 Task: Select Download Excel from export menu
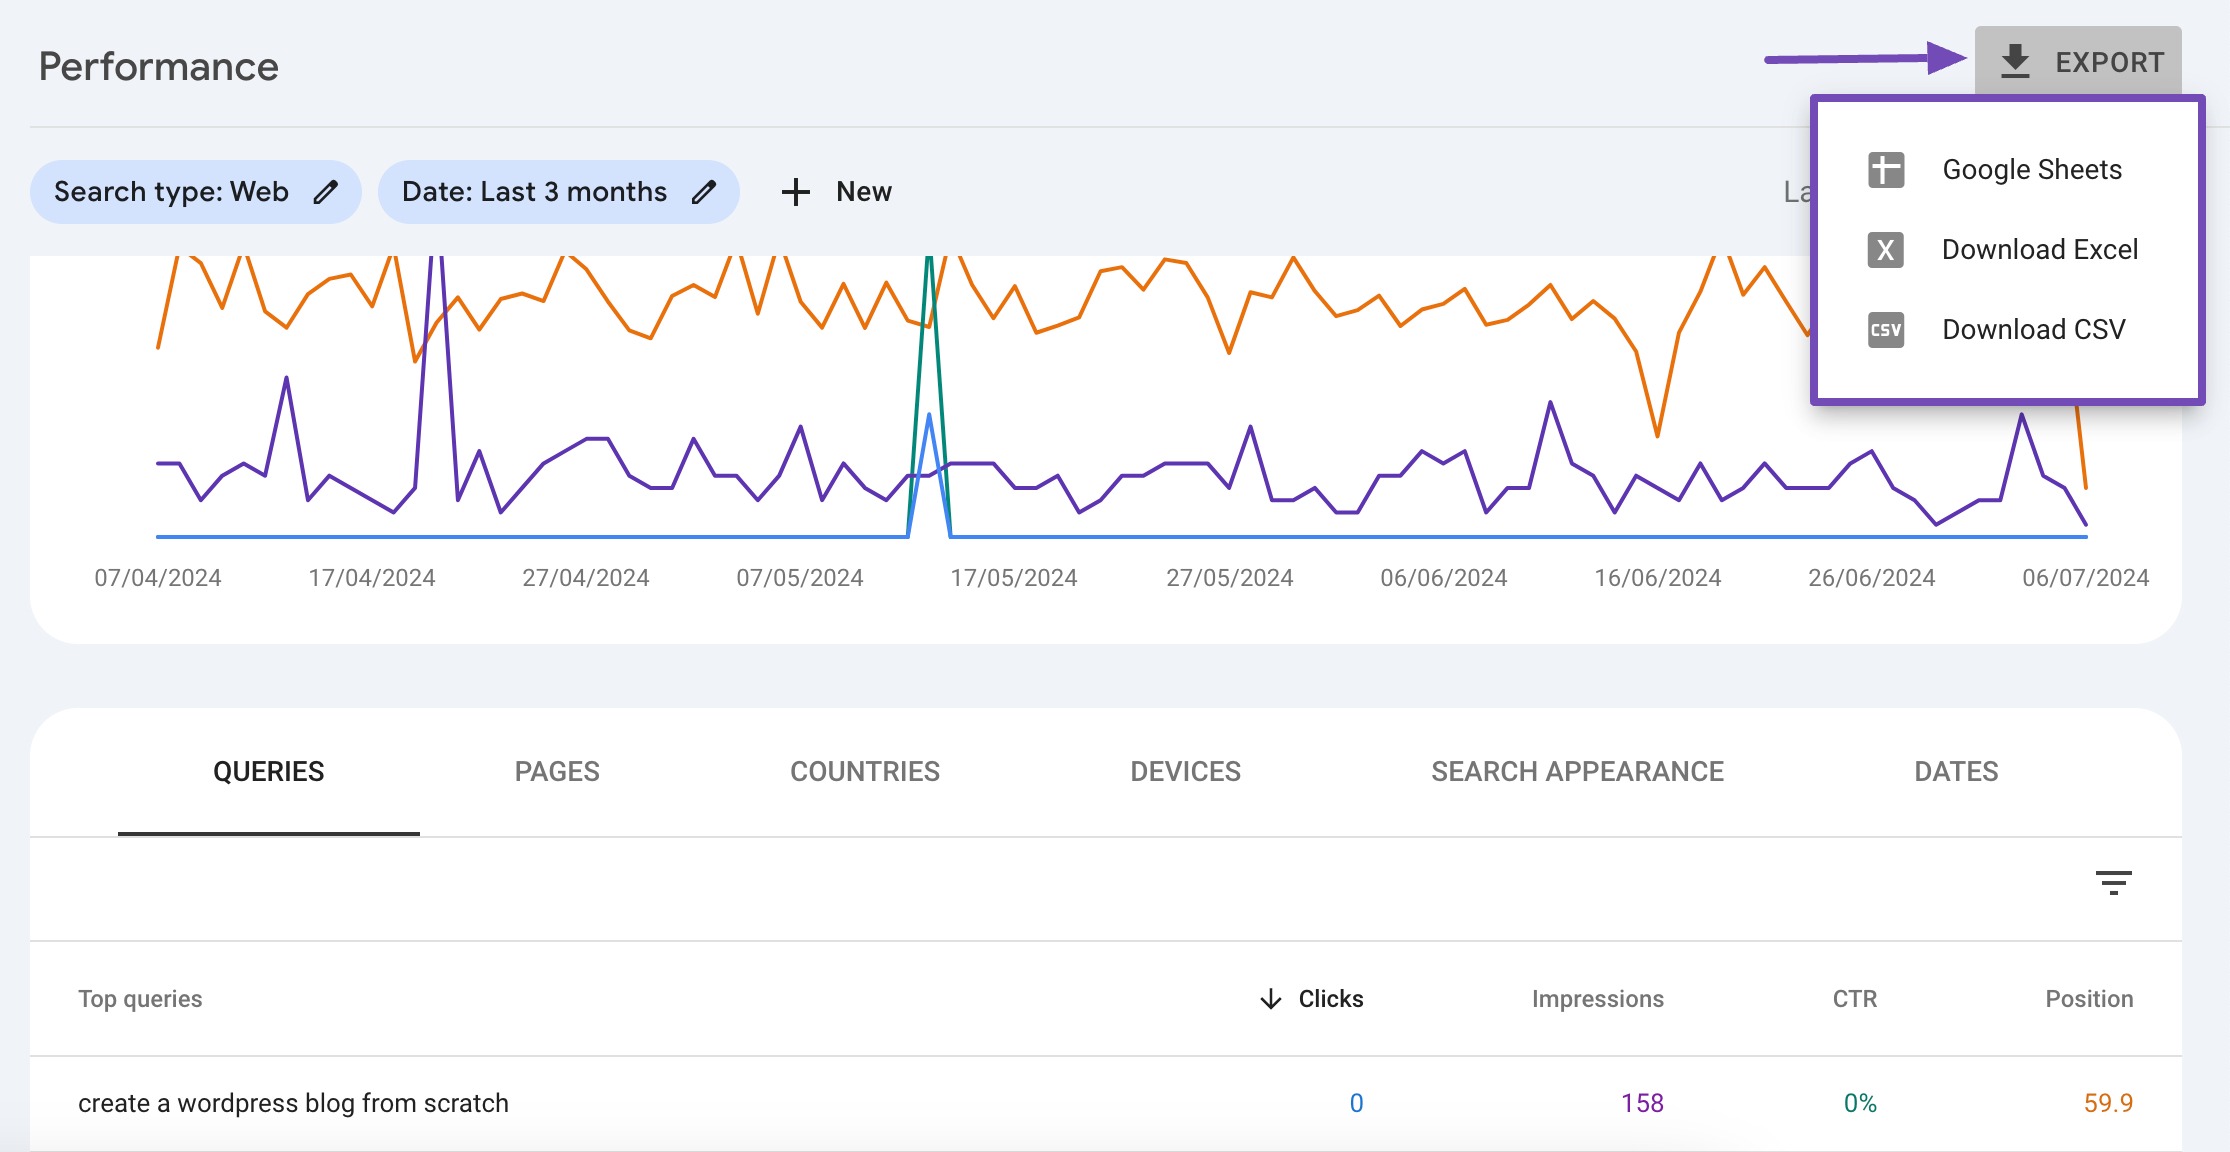tap(2008, 250)
